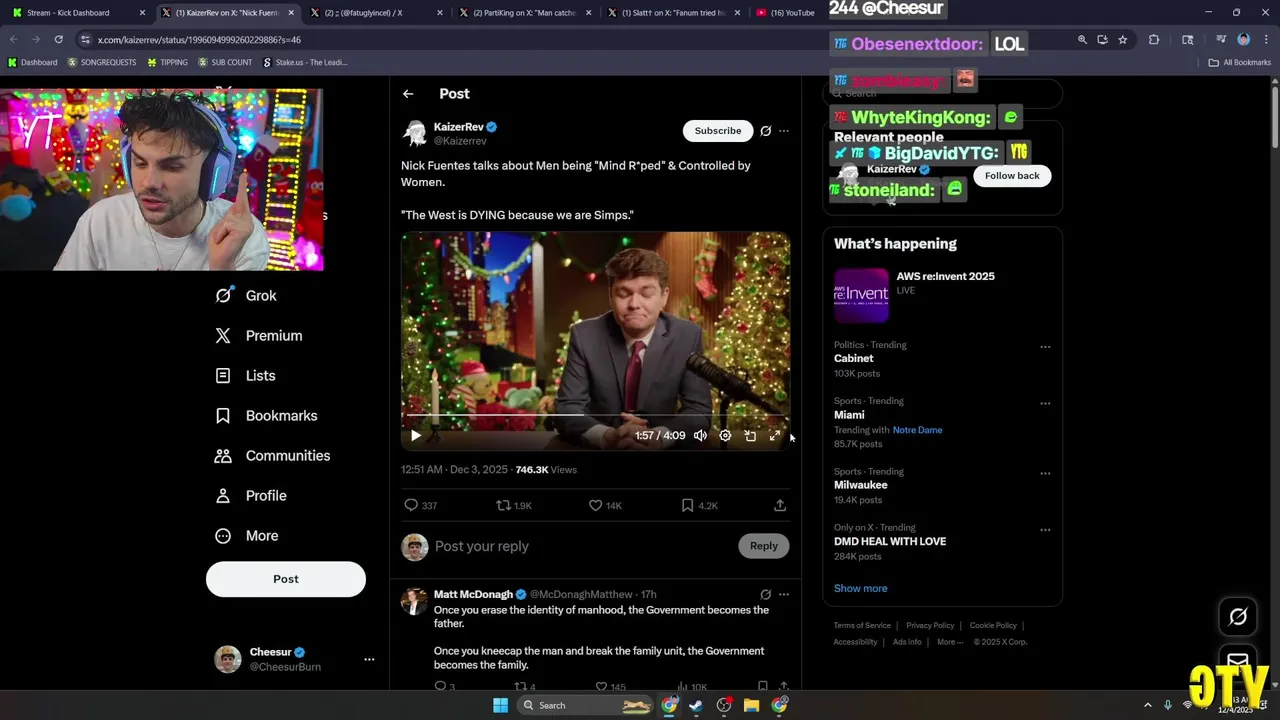Open Privacy Policy link
This screenshot has height=720, width=1280.
[x=930, y=626]
